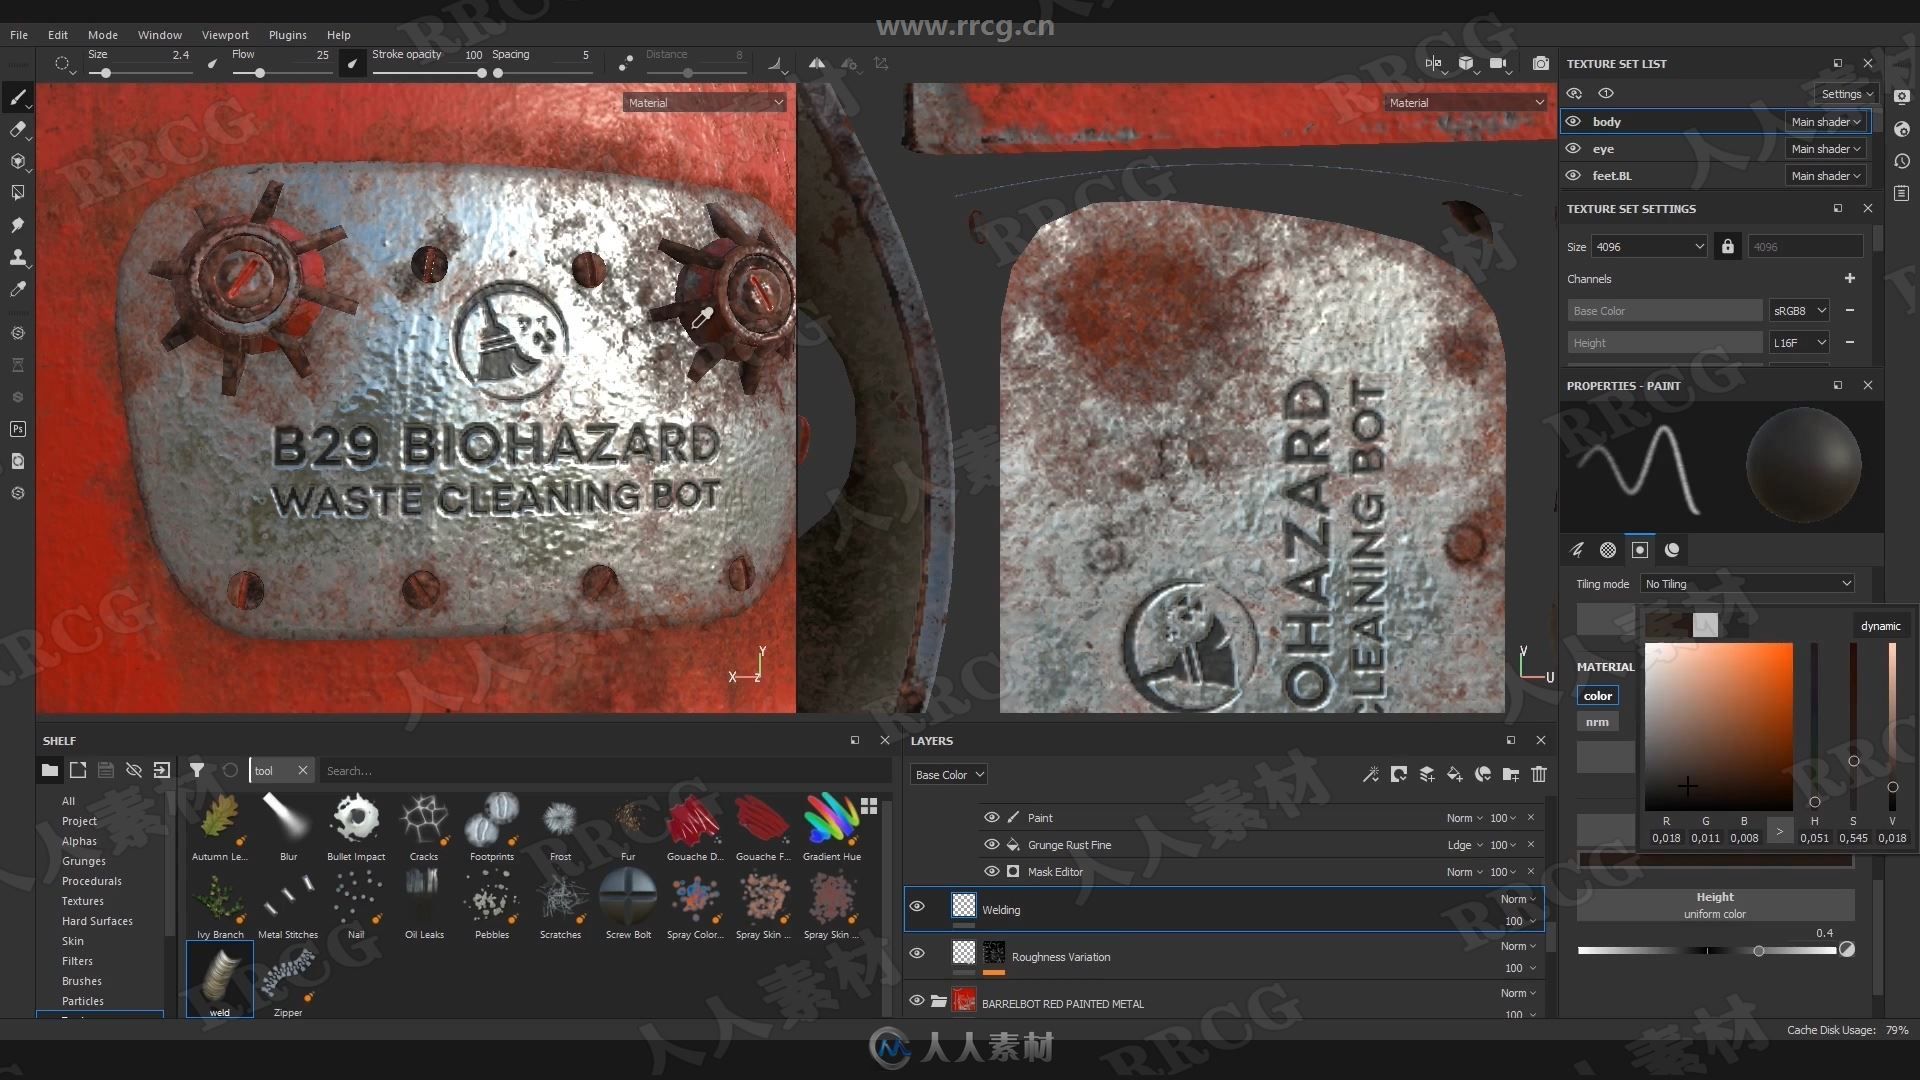Click the Photoshop export icon in left toolbar
1920x1080 pixels.
pos(17,429)
